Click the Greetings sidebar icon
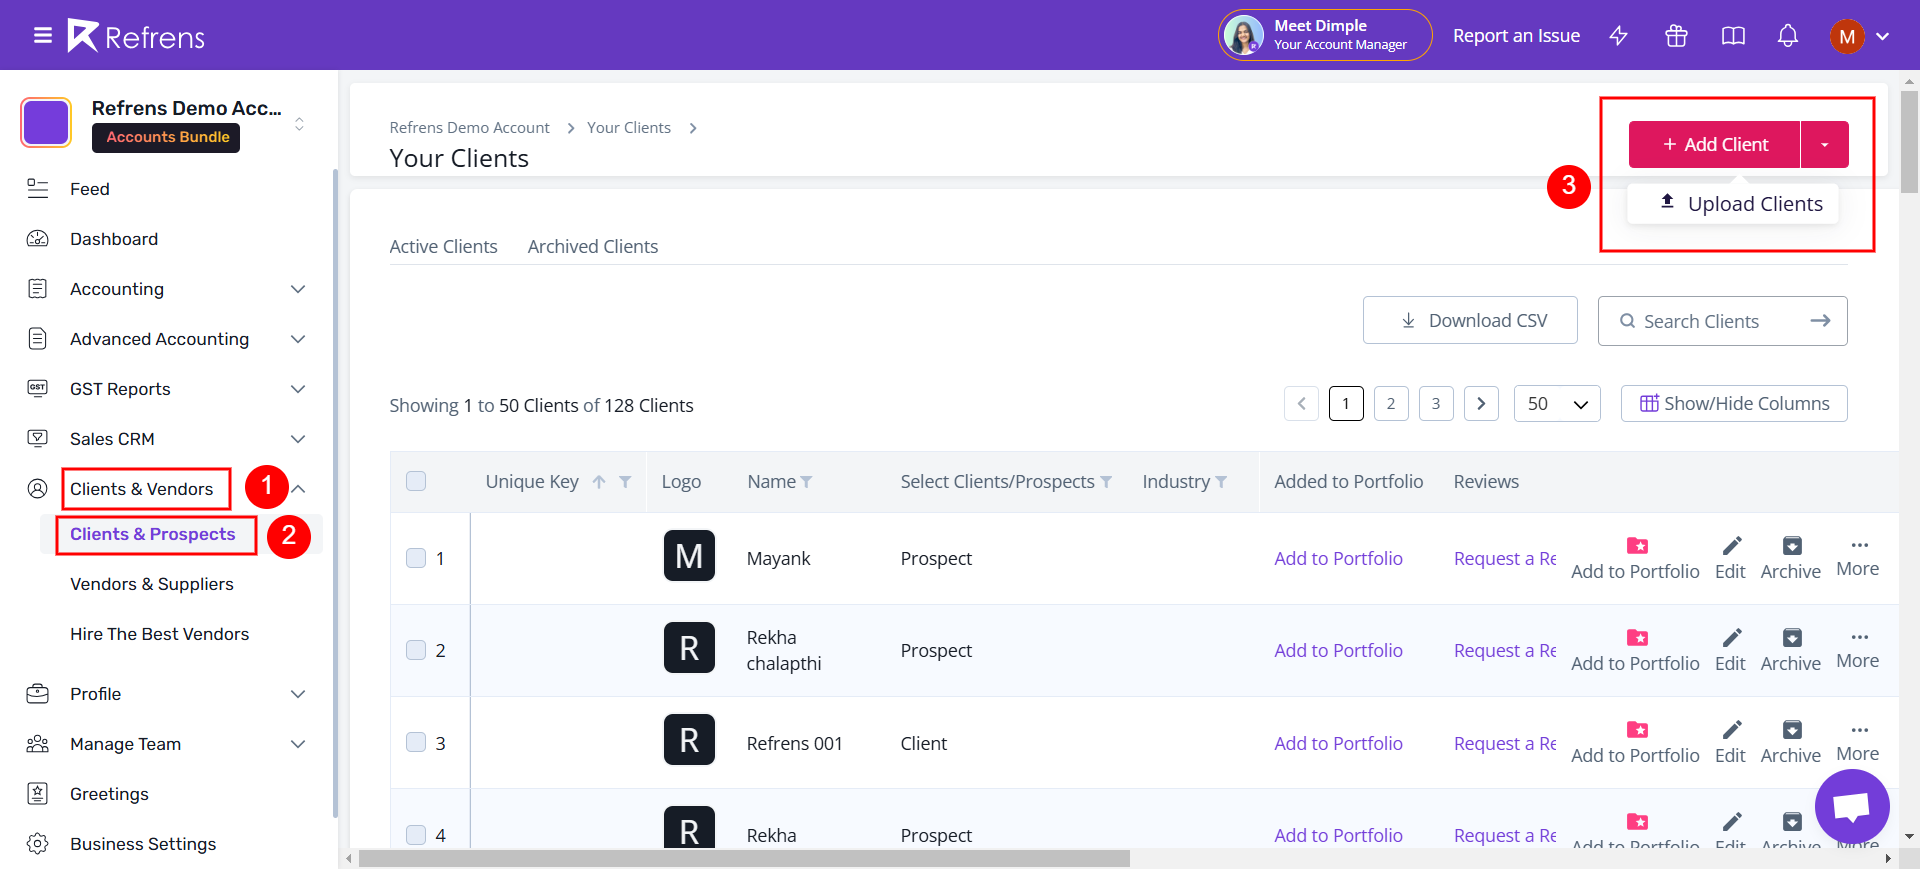This screenshot has width=1920, height=869. click(x=38, y=794)
